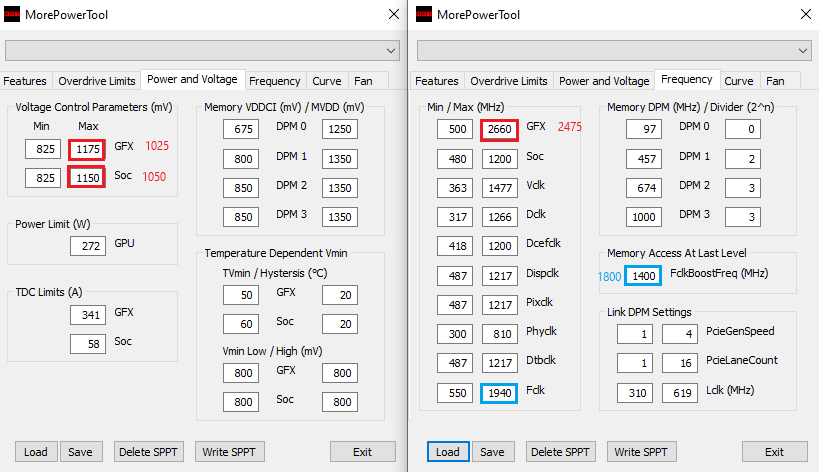
Task: Select the Soc max voltage field 1150
Action: [87, 178]
